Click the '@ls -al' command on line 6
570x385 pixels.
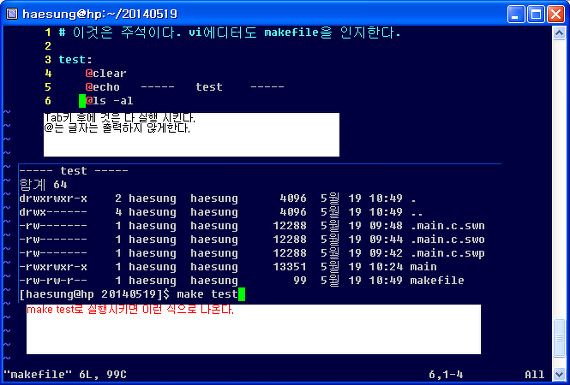pos(109,101)
